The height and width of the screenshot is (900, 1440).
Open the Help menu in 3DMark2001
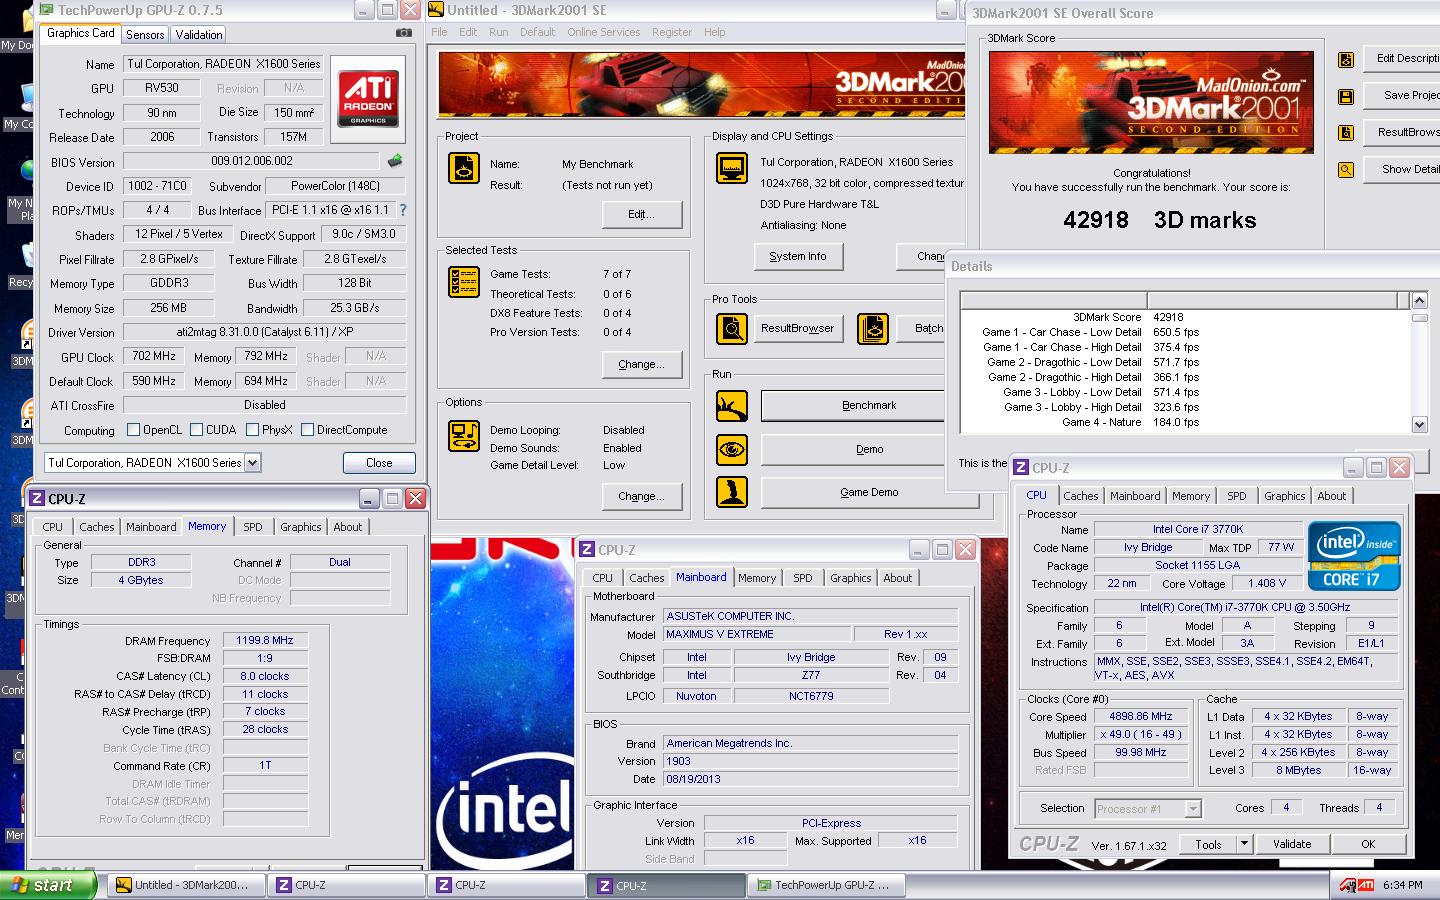coord(714,32)
